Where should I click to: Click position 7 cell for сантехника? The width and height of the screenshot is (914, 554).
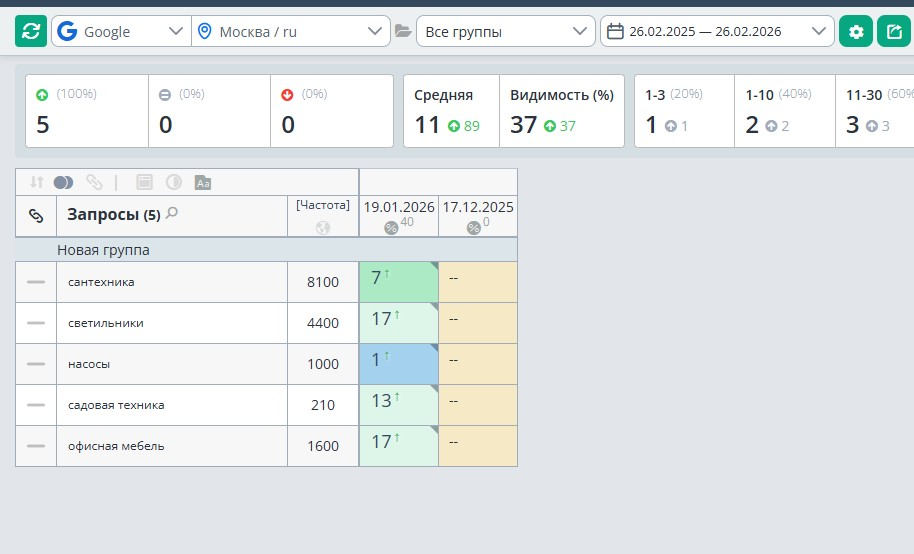pos(399,282)
